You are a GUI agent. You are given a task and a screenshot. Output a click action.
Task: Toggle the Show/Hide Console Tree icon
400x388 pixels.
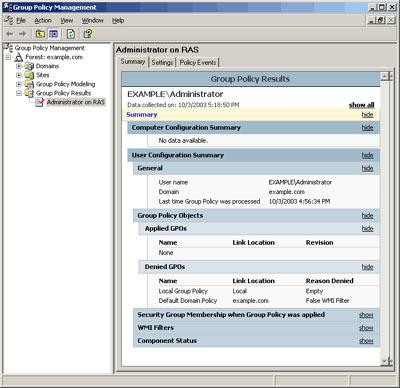tap(54, 34)
